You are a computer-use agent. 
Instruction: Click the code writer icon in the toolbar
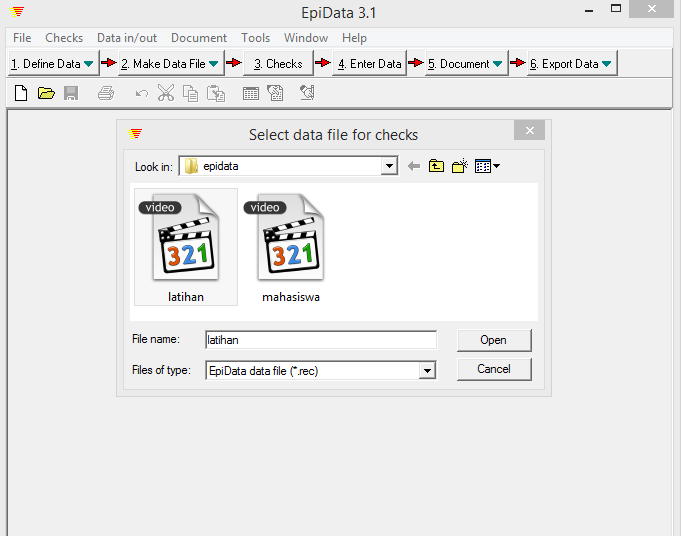click(275, 93)
